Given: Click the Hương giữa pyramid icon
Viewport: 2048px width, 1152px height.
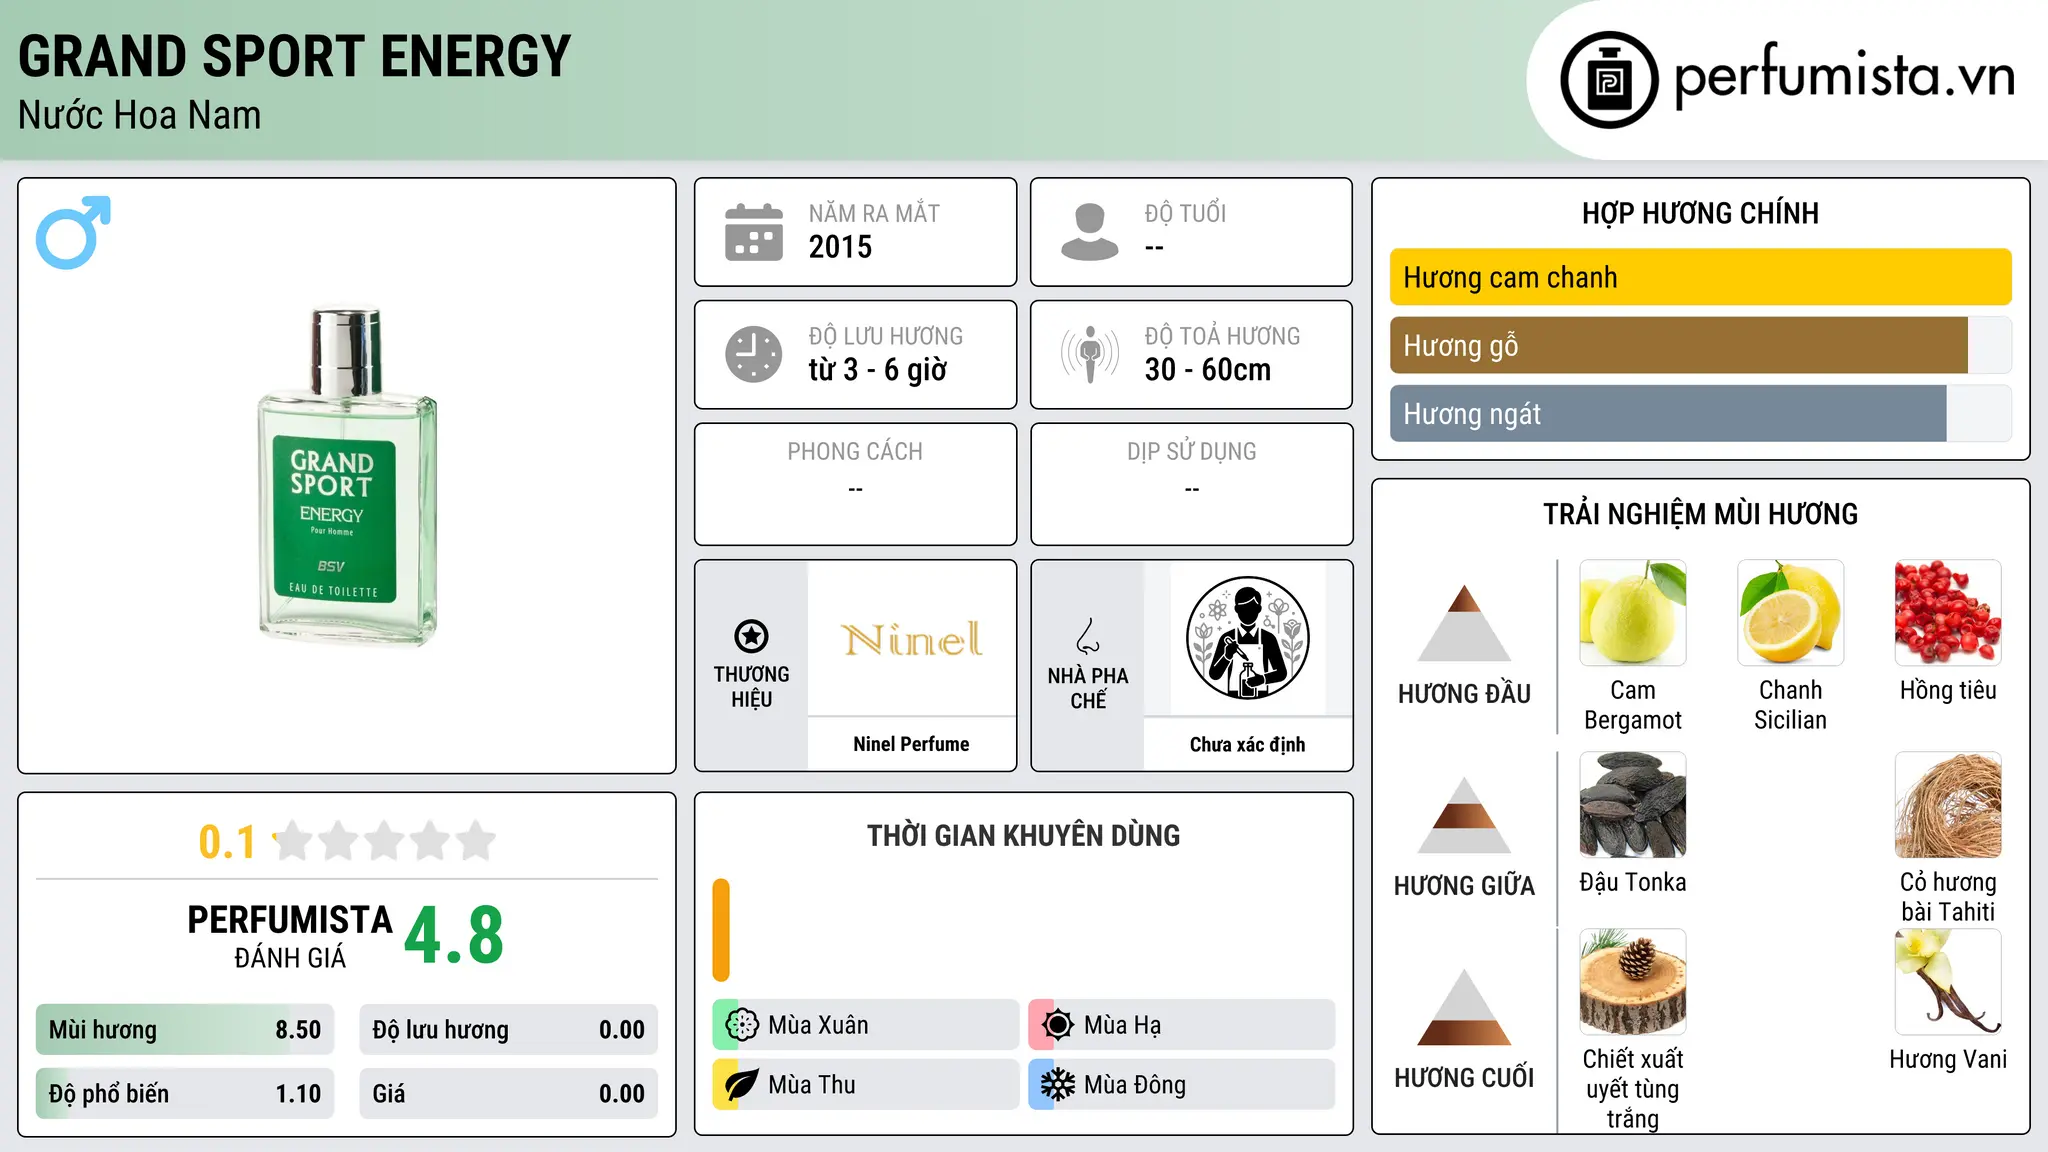Looking at the screenshot, I should (1464, 815).
